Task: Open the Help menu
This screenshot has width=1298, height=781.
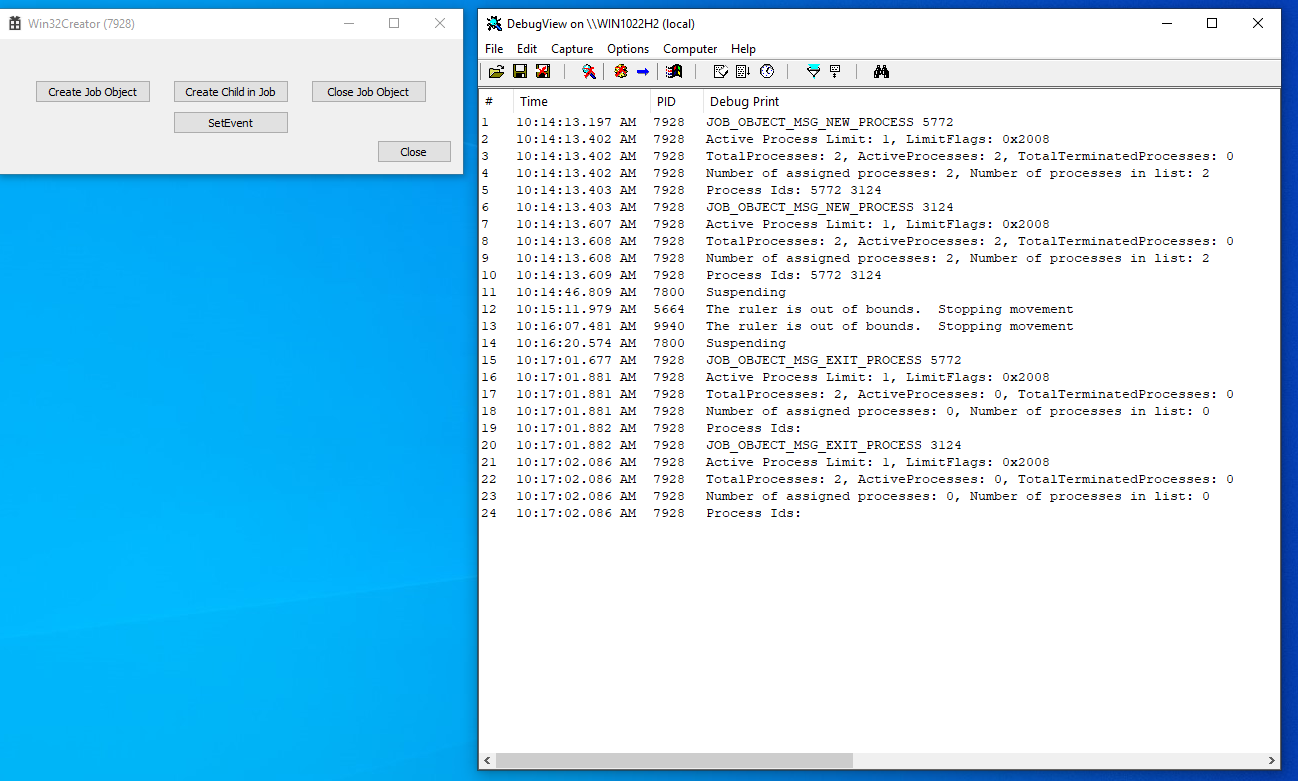Action: [743, 49]
